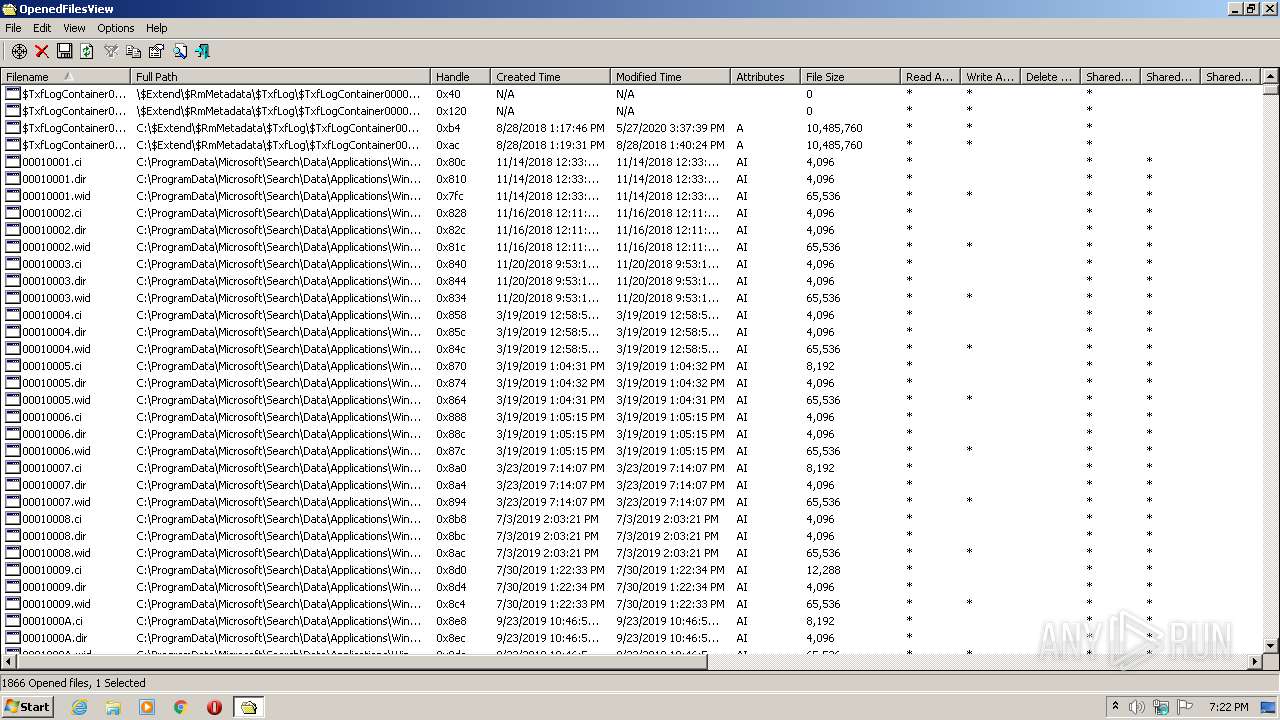The width and height of the screenshot is (1280, 720).
Task: Open the Properties toolbar icon
Action: (156, 51)
